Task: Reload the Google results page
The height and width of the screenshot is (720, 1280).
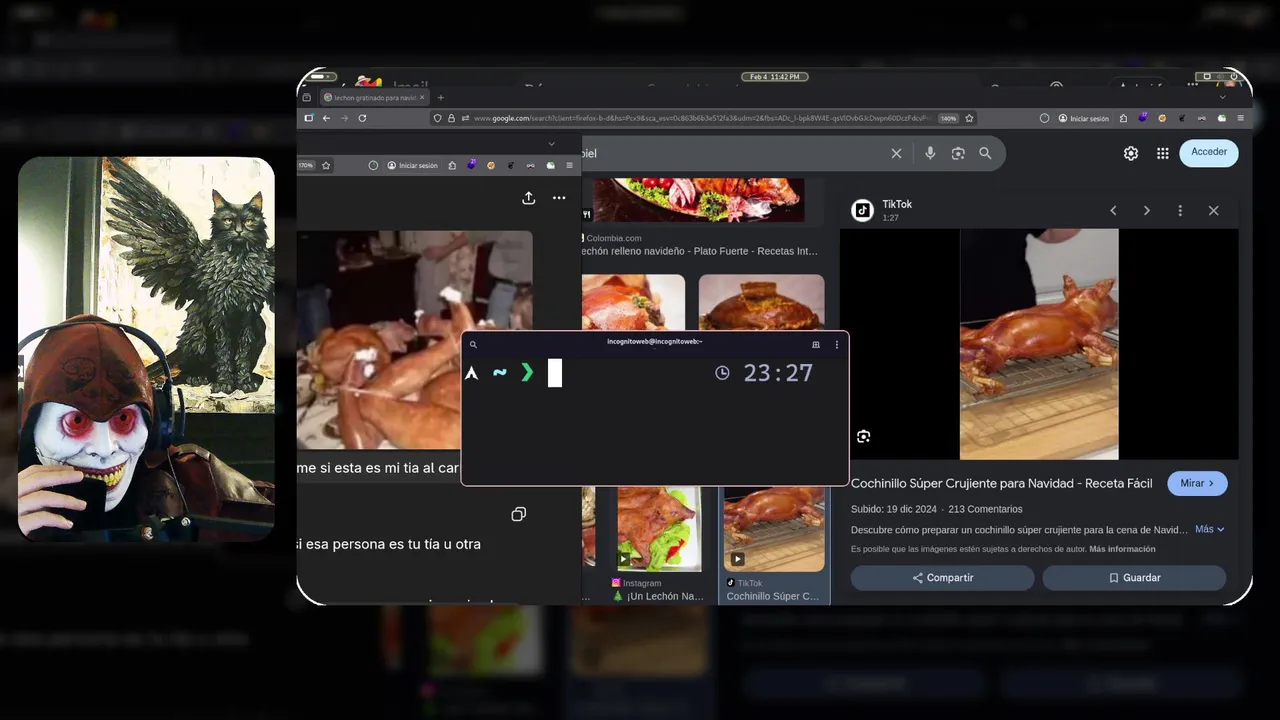Action: coord(362,118)
